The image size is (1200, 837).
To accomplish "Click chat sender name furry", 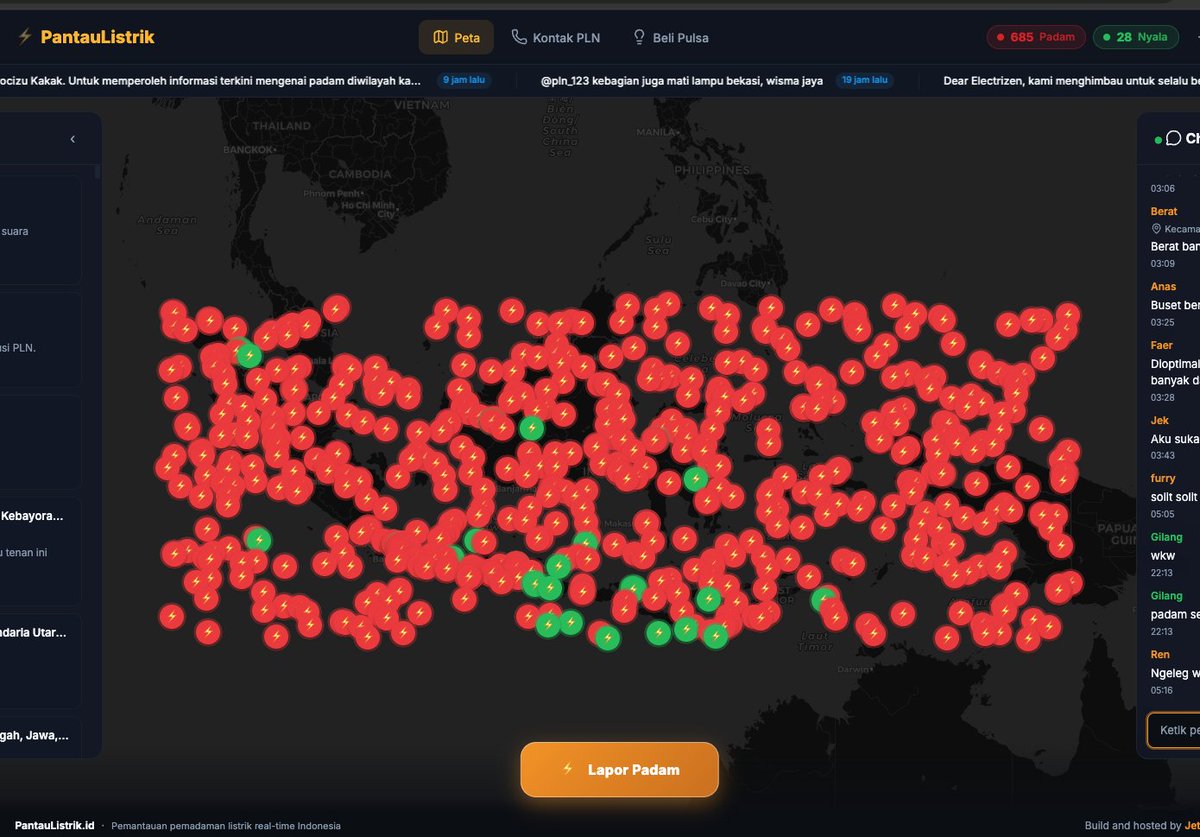I will (1163, 479).
